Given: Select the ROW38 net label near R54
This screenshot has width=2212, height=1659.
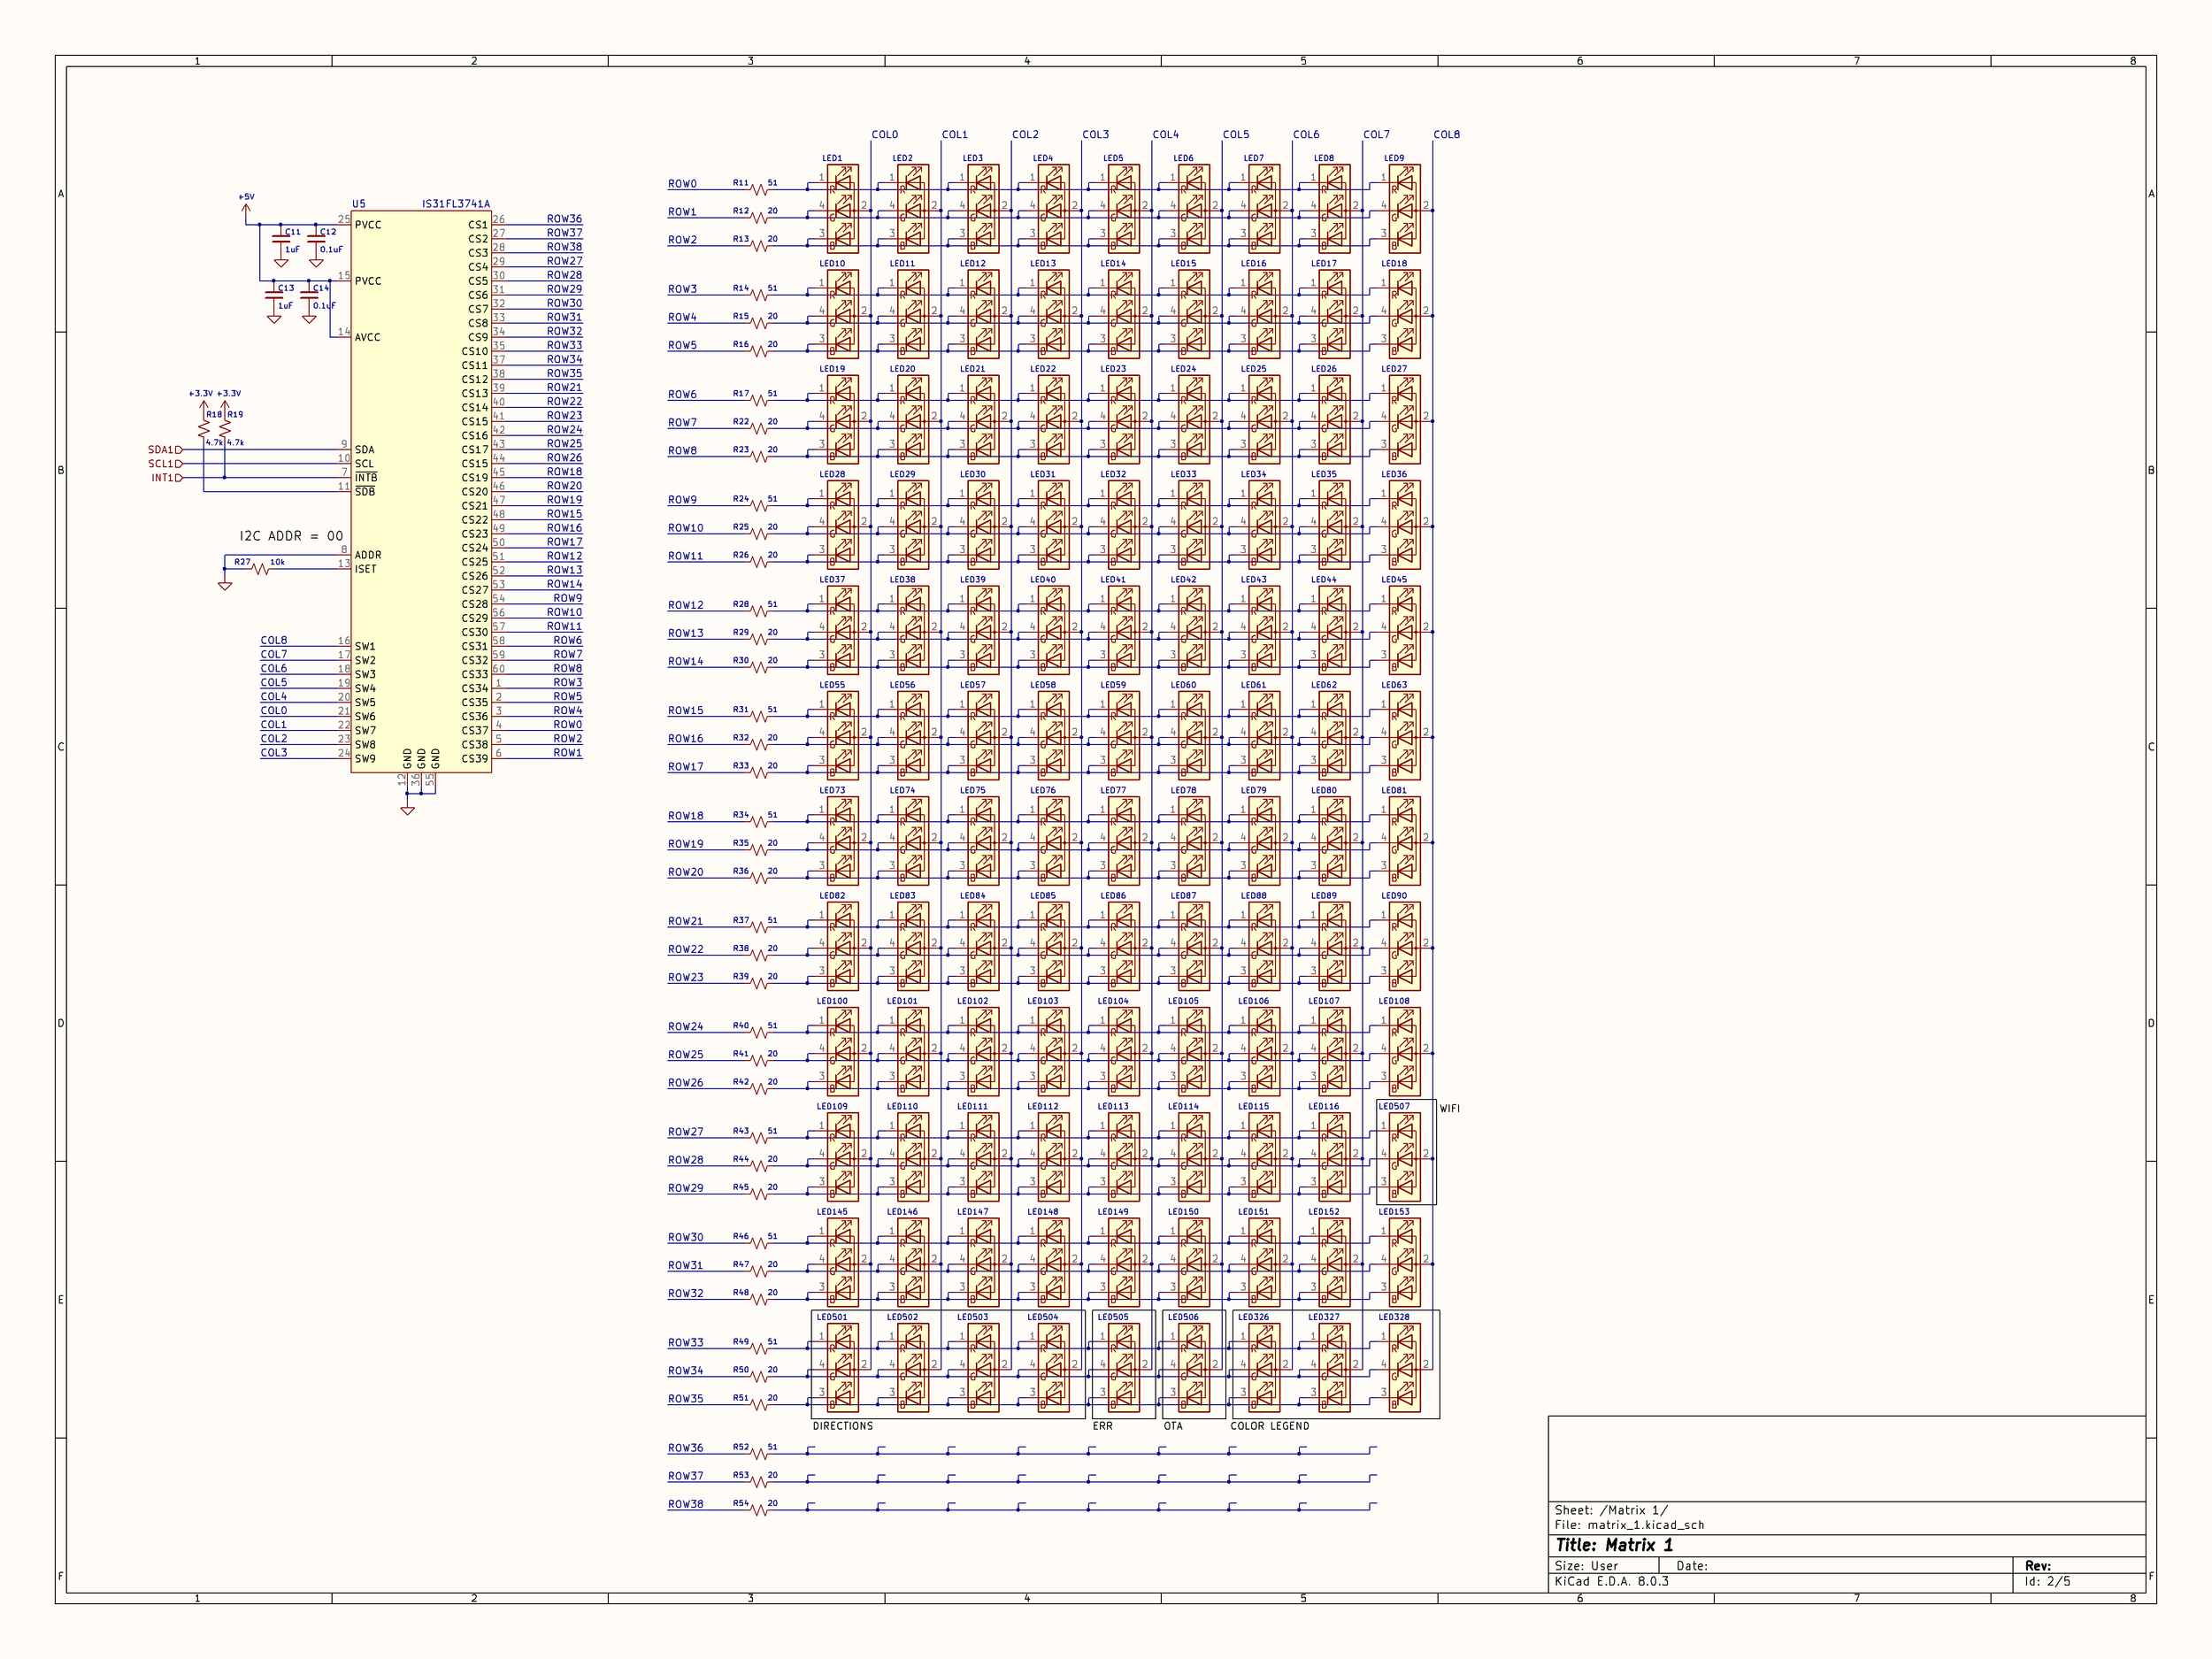Looking at the screenshot, I should 685,1504.
